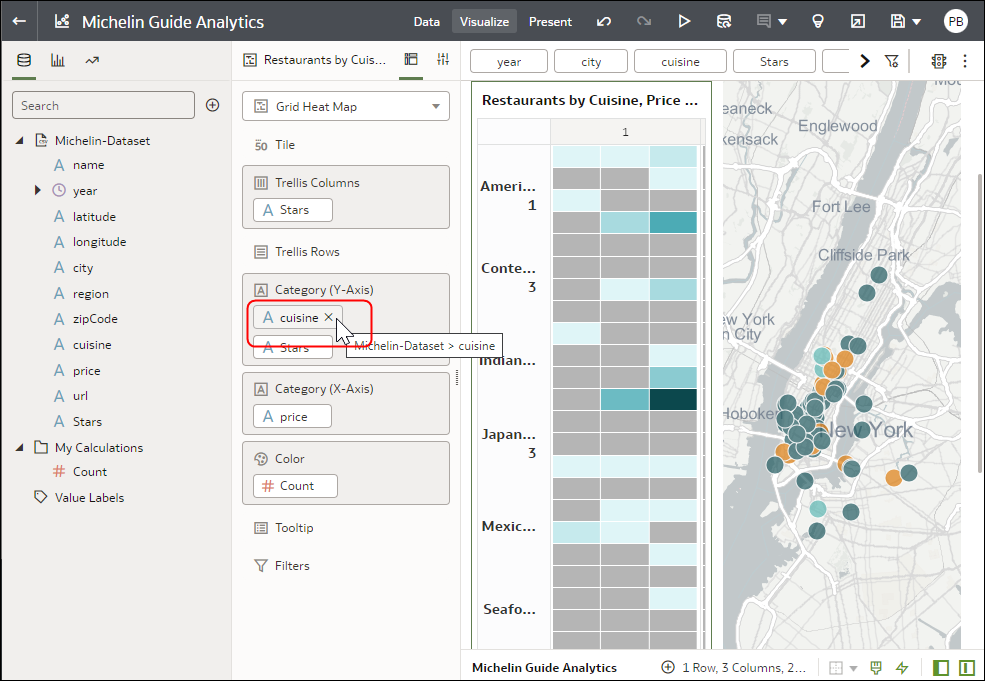Image resolution: width=985 pixels, height=681 pixels.
Task: Toggle the brushing icon in status bar
Action: tap(876, 667)
